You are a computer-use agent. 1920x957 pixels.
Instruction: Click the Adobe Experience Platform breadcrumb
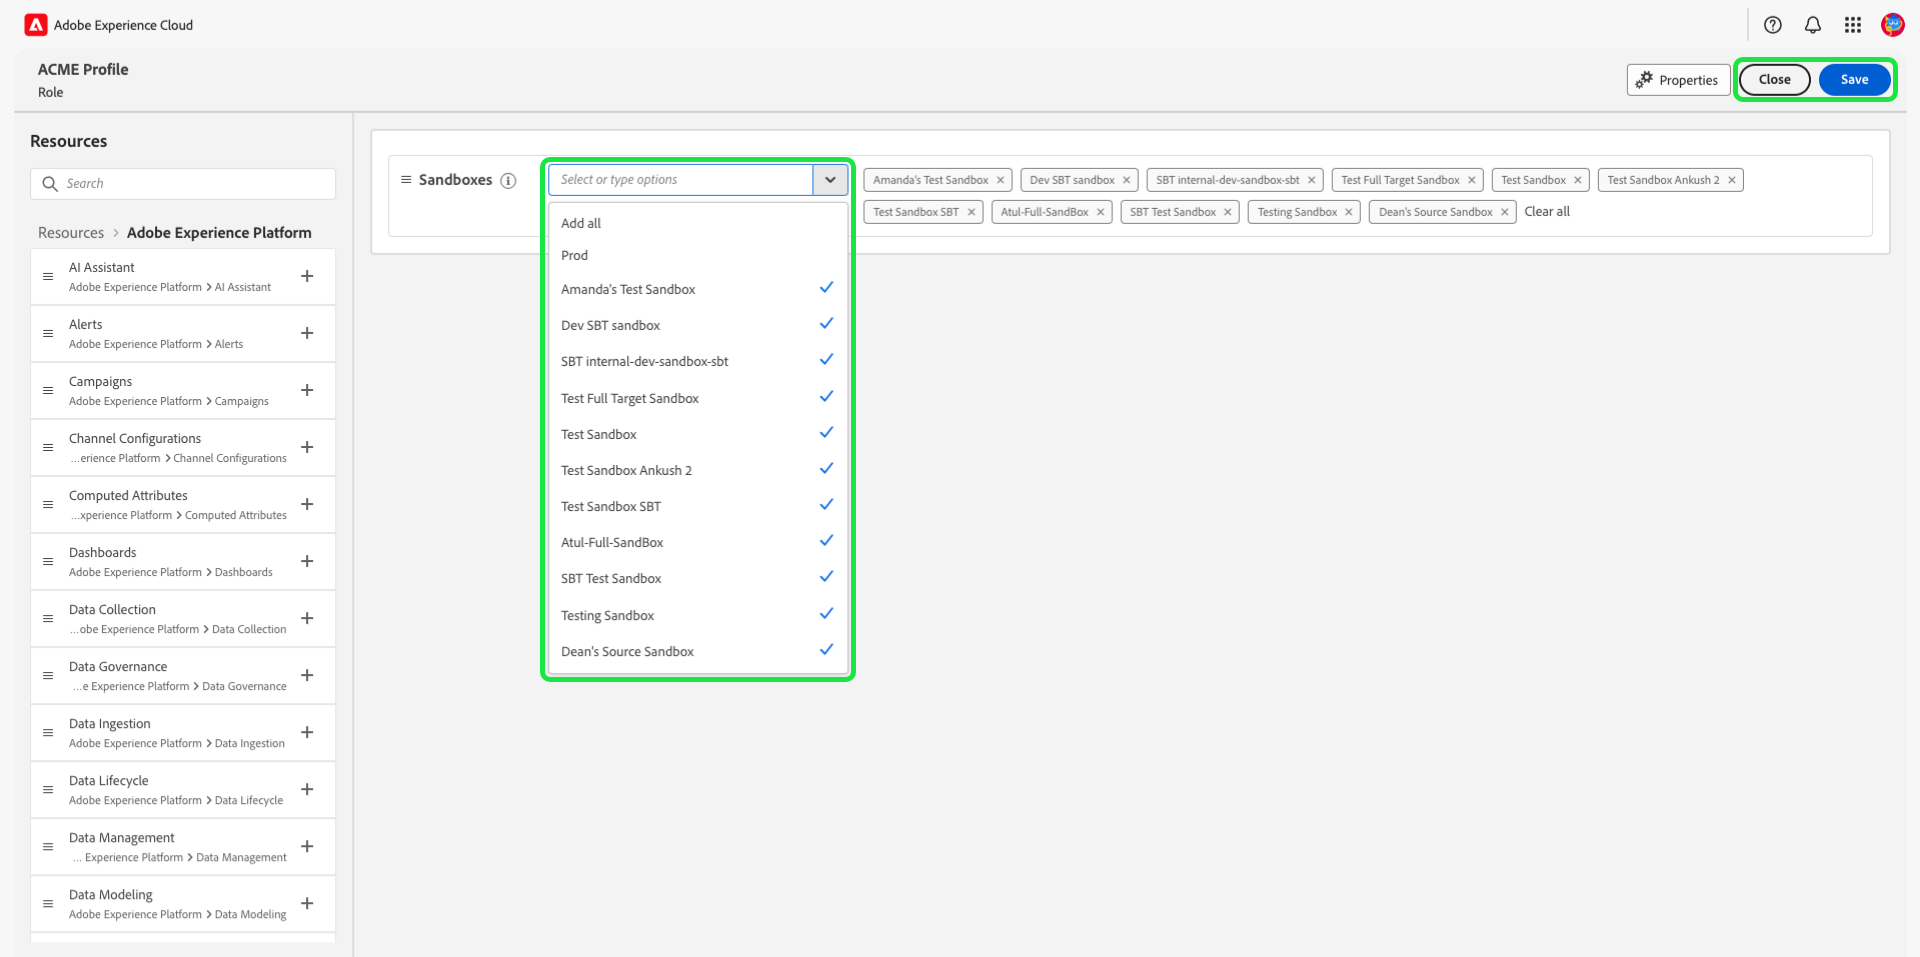tap(219, 233)
